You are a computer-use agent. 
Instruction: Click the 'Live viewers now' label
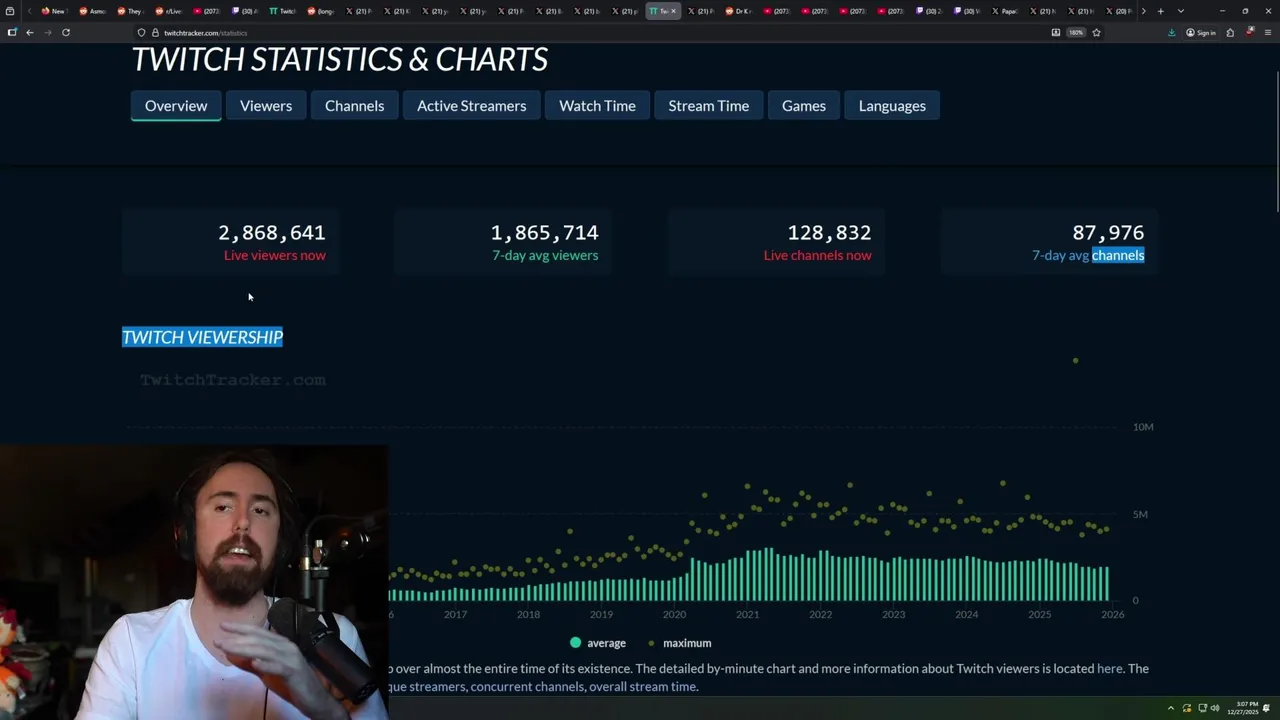point(275,255)
